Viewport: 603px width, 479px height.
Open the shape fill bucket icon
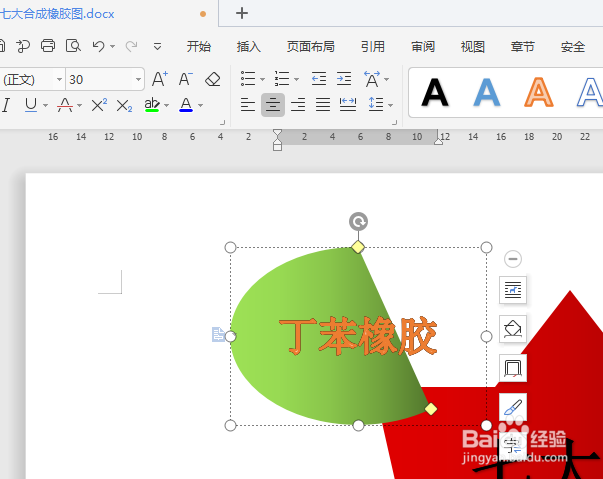[x=513, y=329]
